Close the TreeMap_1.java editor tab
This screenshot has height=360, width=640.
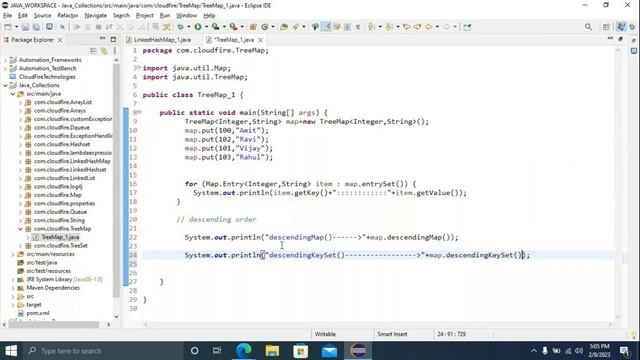click(260, 40)
